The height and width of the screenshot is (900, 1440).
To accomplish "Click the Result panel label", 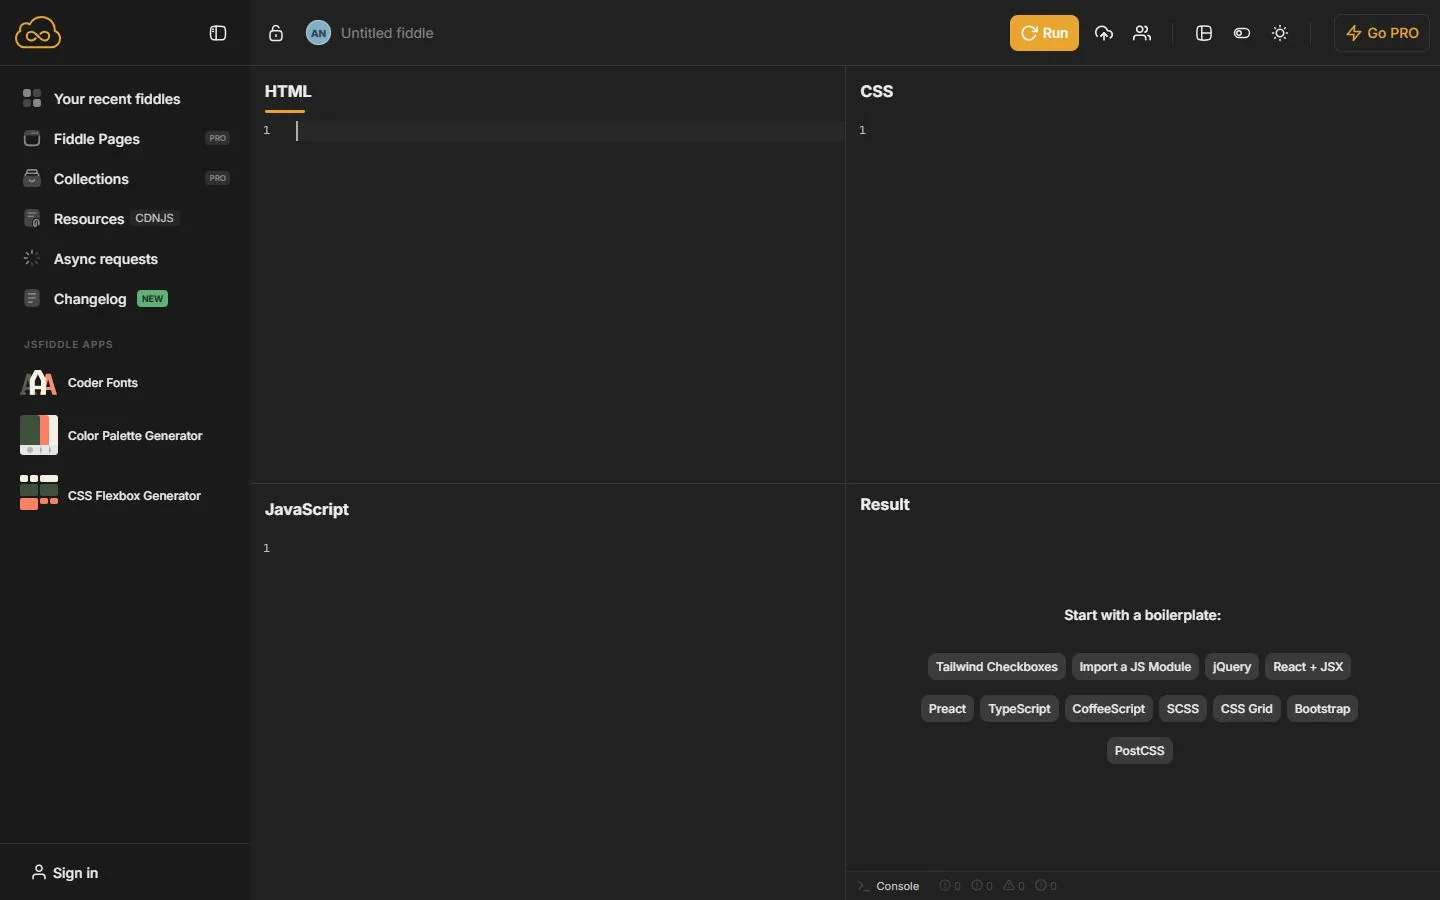I will click(885, 505).
